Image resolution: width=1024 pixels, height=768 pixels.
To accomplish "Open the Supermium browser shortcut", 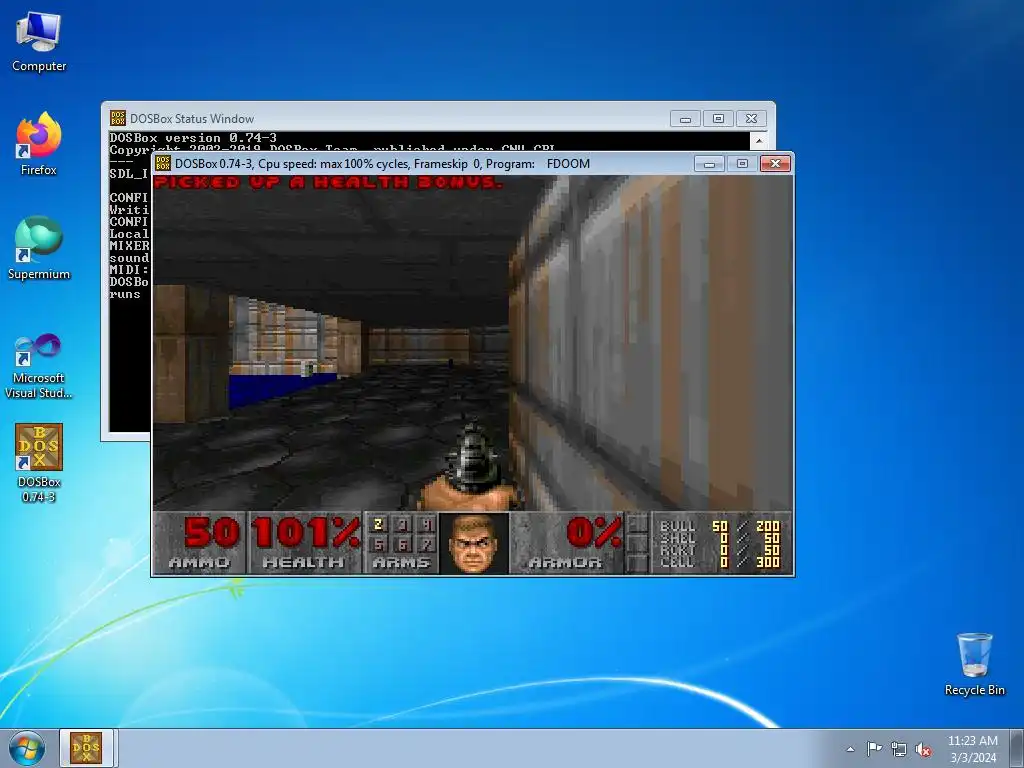I will pos(39,248).
